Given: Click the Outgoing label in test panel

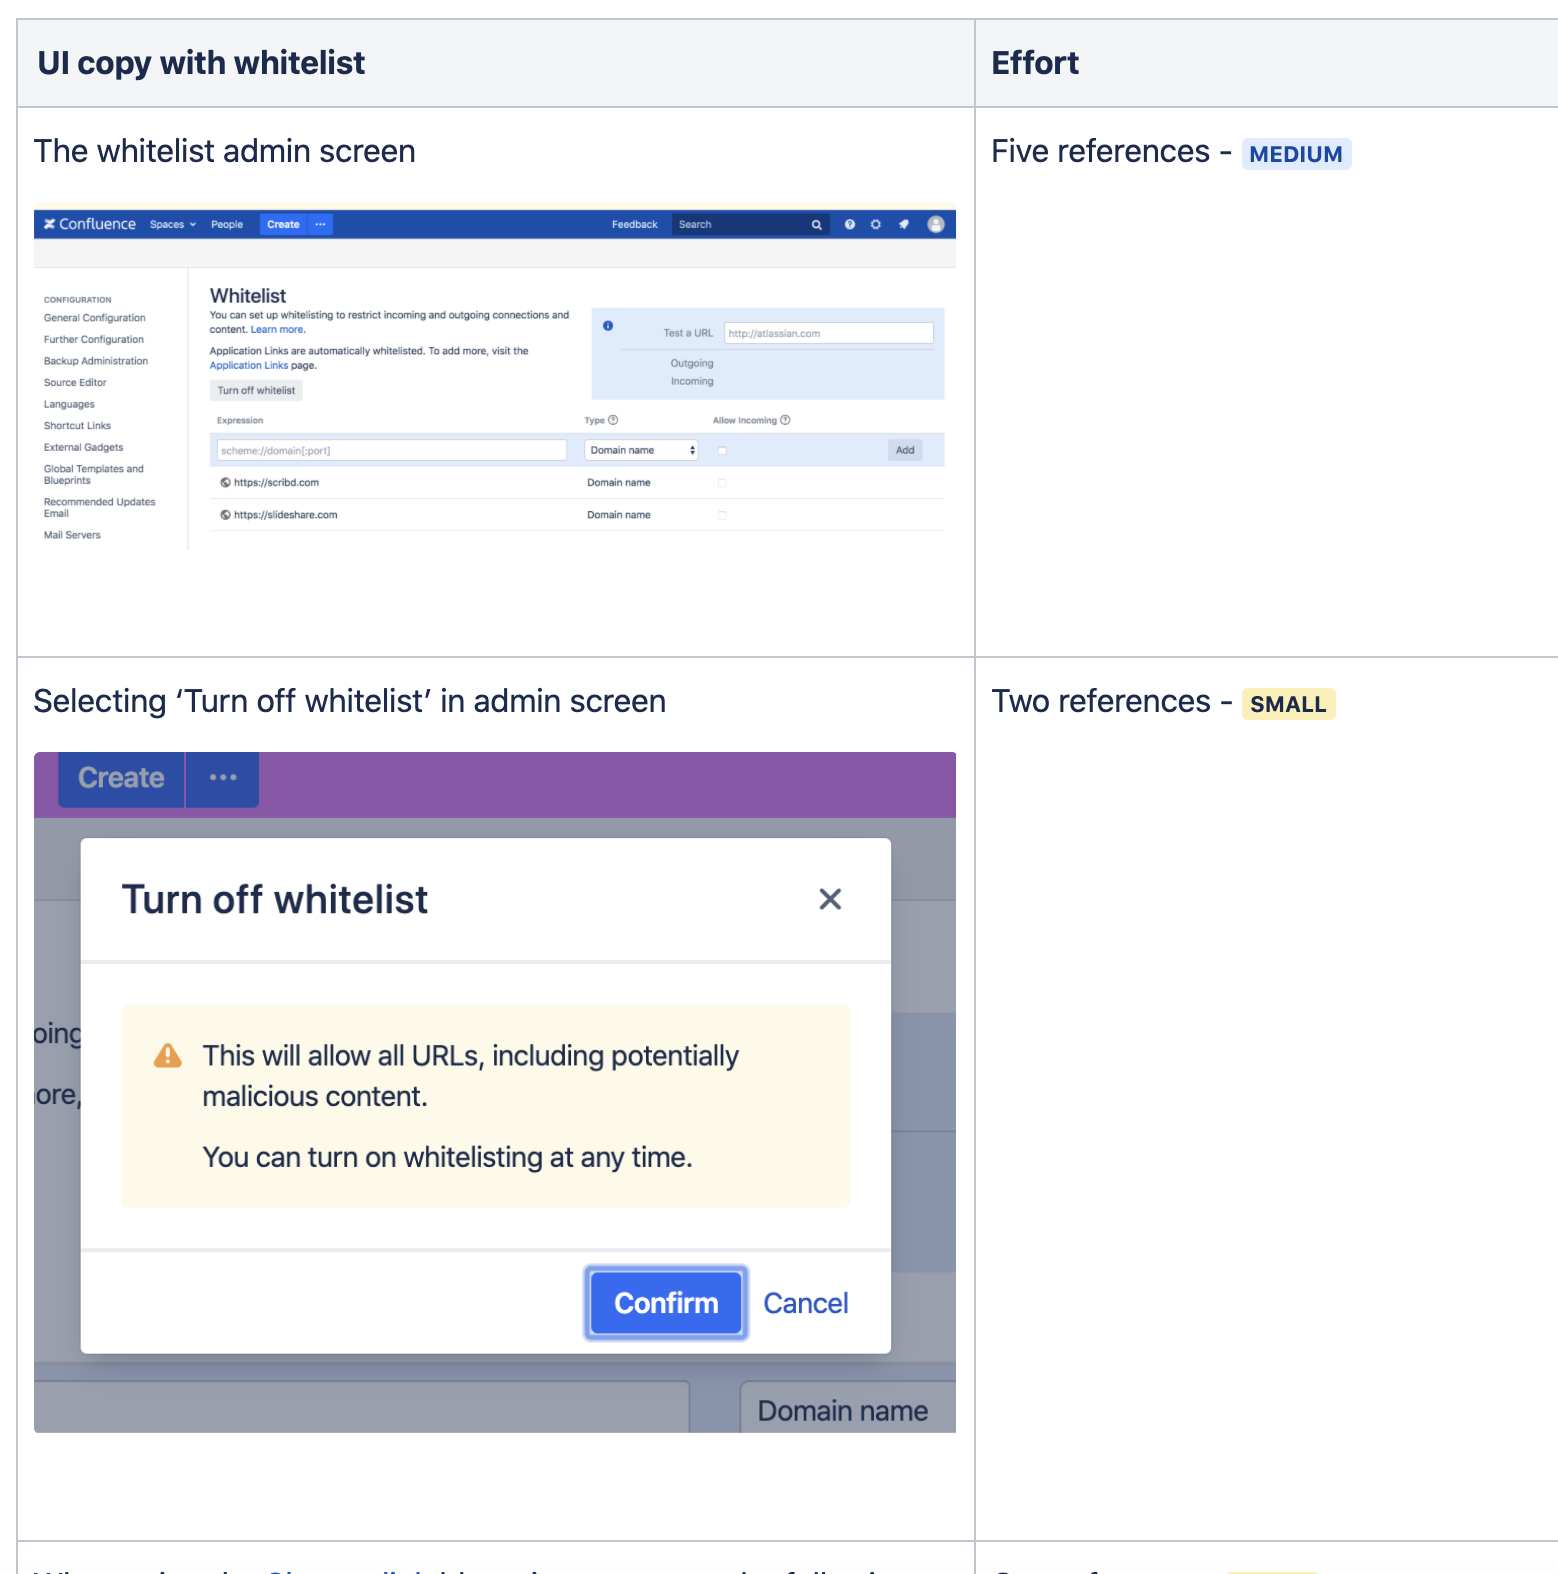Looking at the screenshot, I should (x=692, y=364).
